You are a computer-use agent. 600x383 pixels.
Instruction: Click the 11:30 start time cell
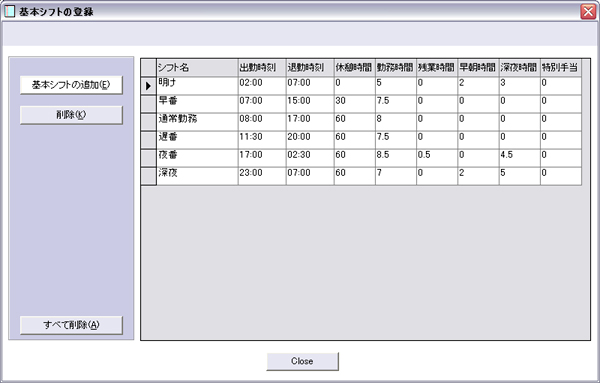(x=262, y=140)
